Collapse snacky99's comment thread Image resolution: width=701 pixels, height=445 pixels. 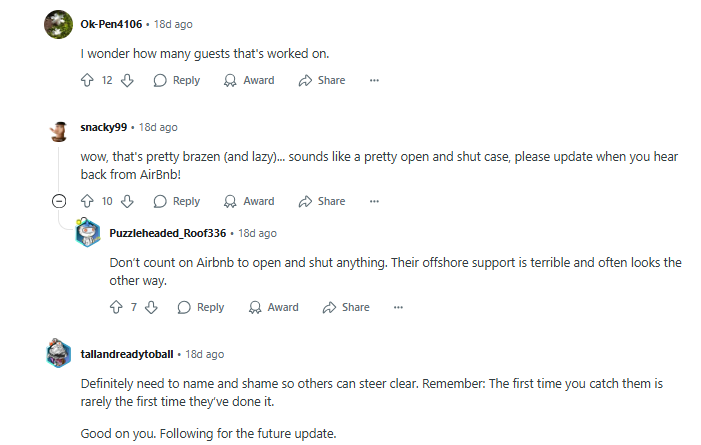(x=59, y=201)
